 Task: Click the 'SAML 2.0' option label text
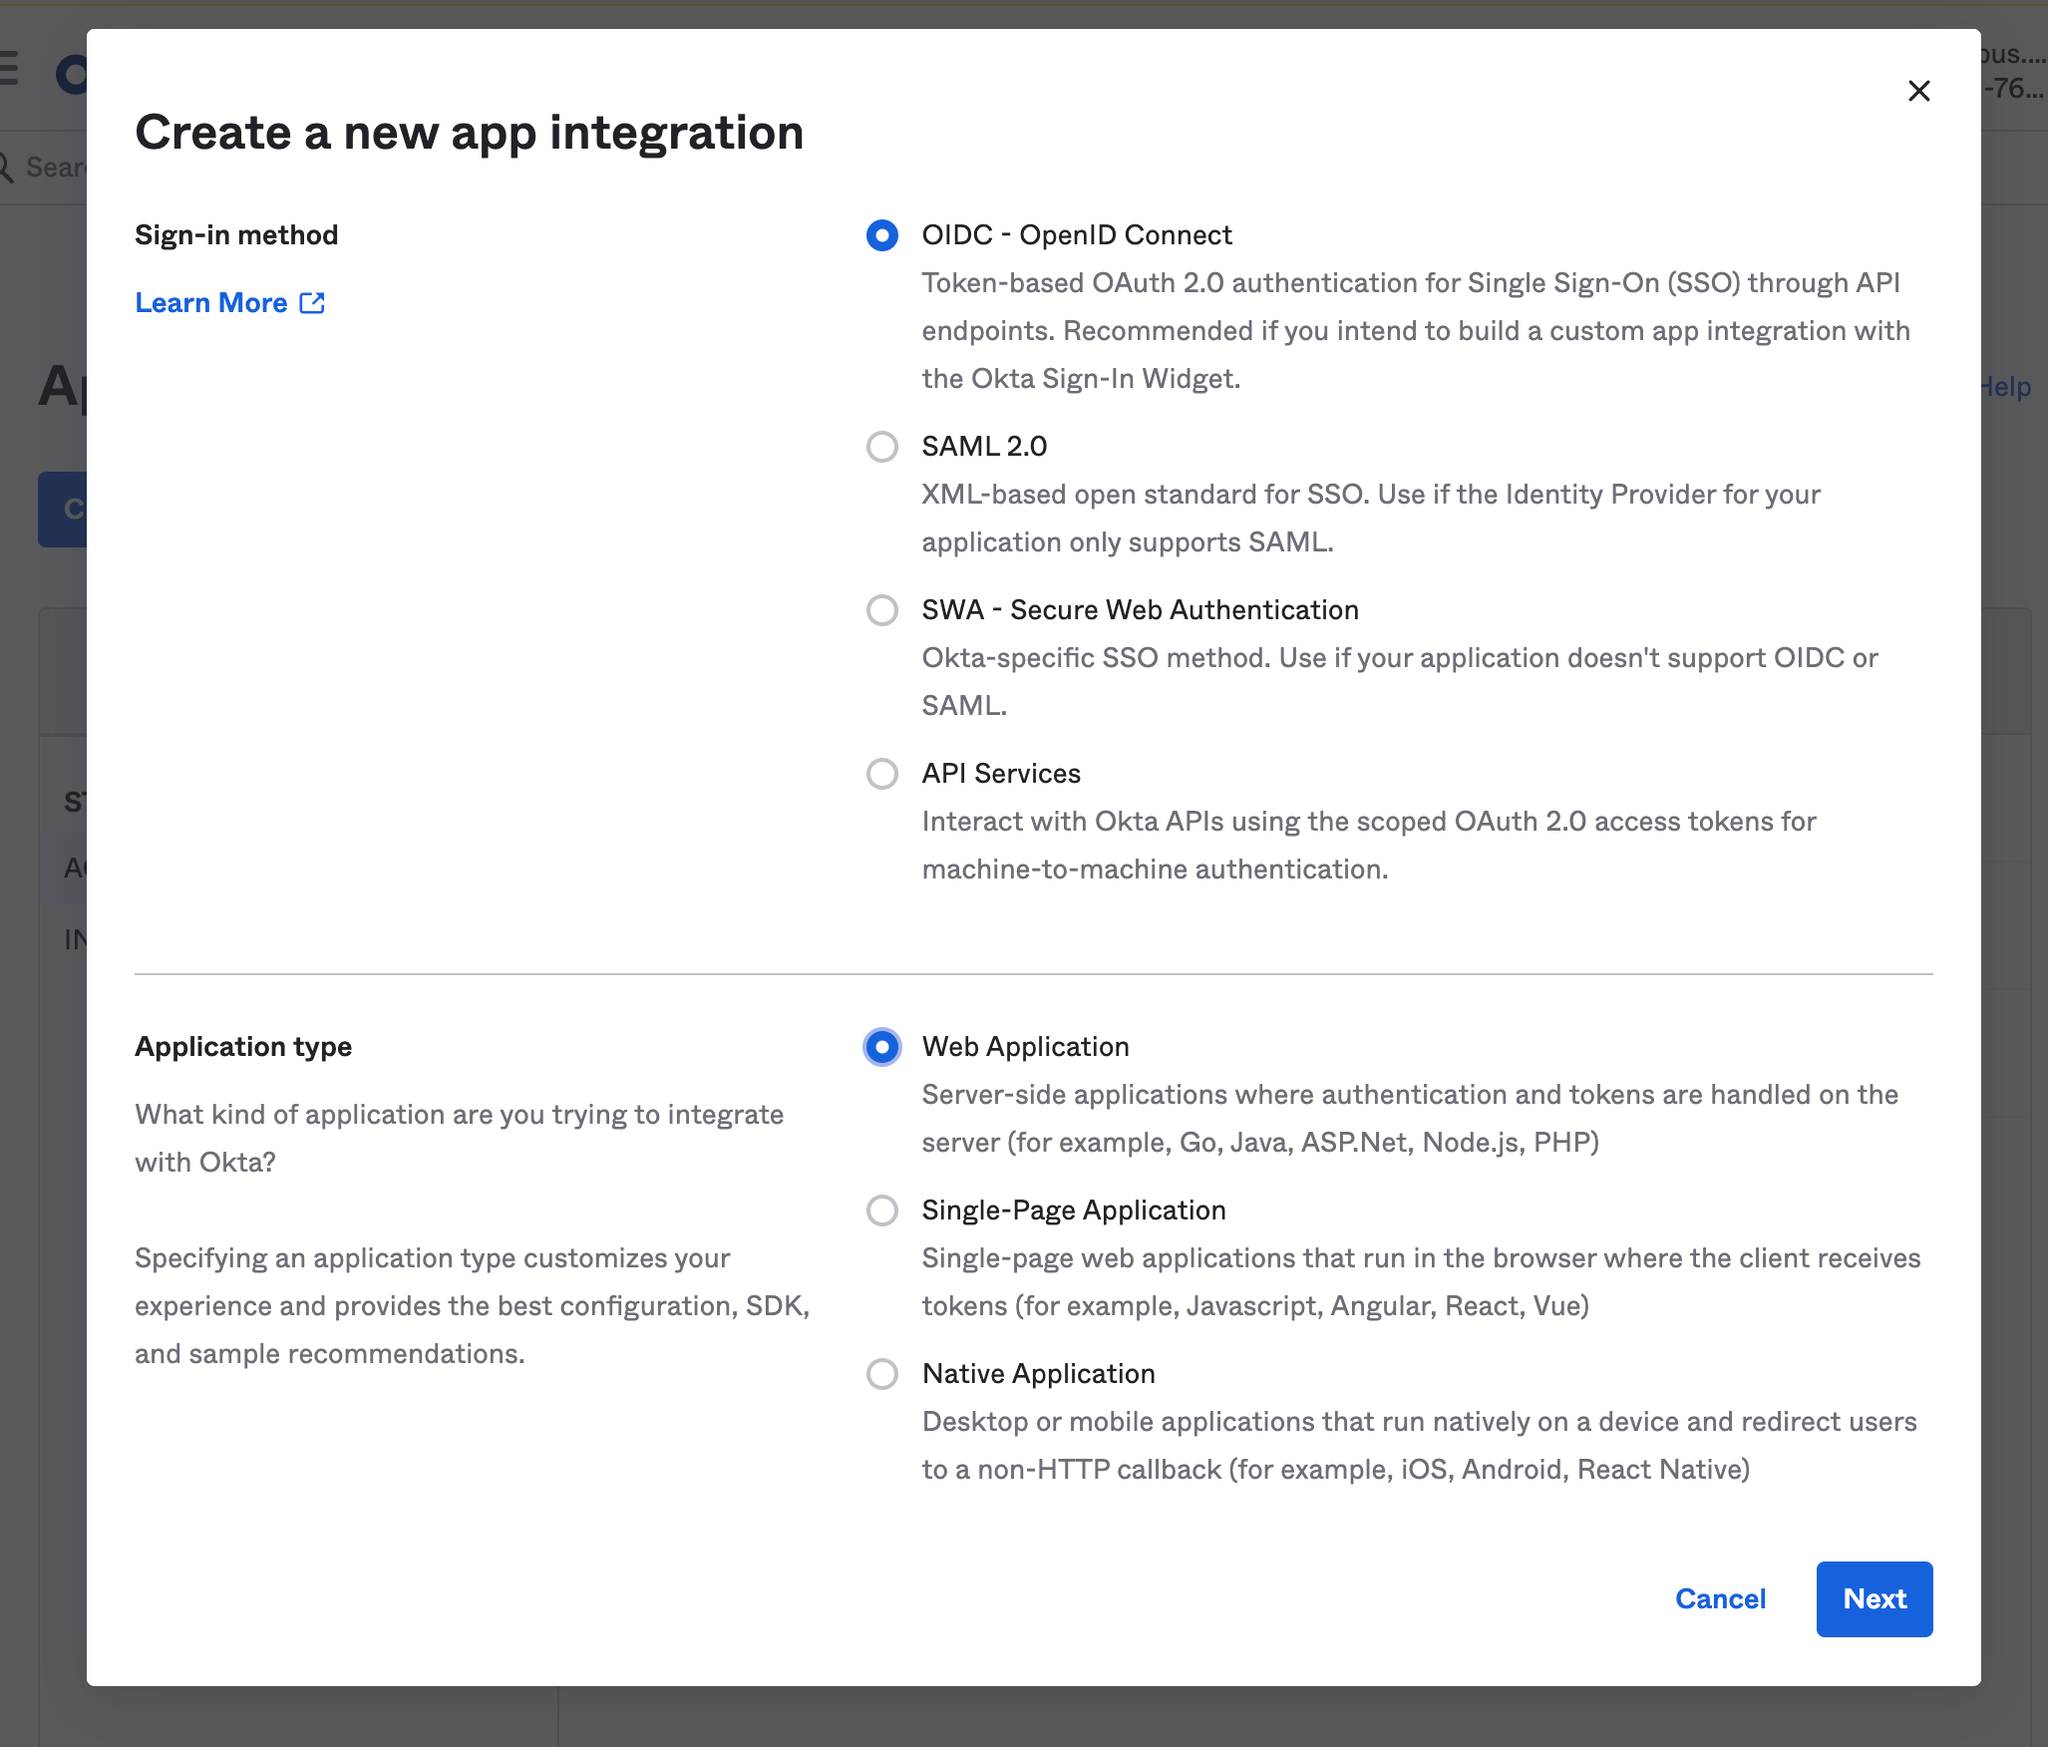pyautogui.click(x=984, y=446)
